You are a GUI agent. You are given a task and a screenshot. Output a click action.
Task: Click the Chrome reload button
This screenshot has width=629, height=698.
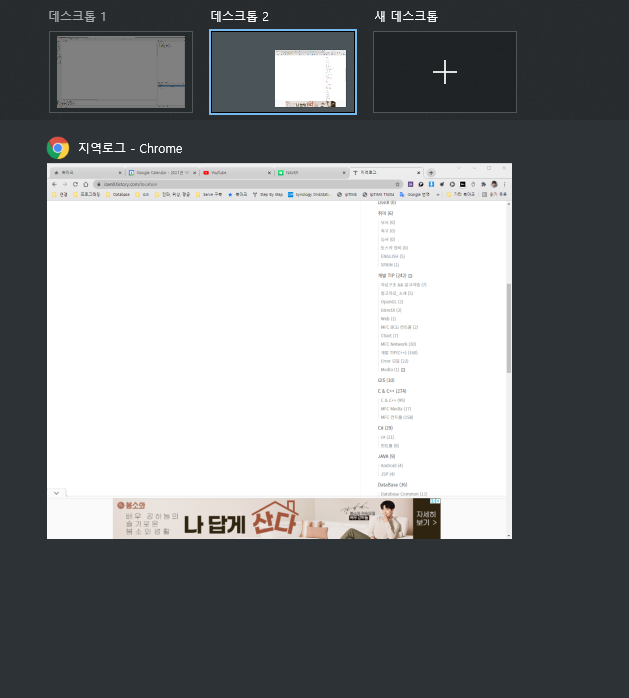point(75,184)
